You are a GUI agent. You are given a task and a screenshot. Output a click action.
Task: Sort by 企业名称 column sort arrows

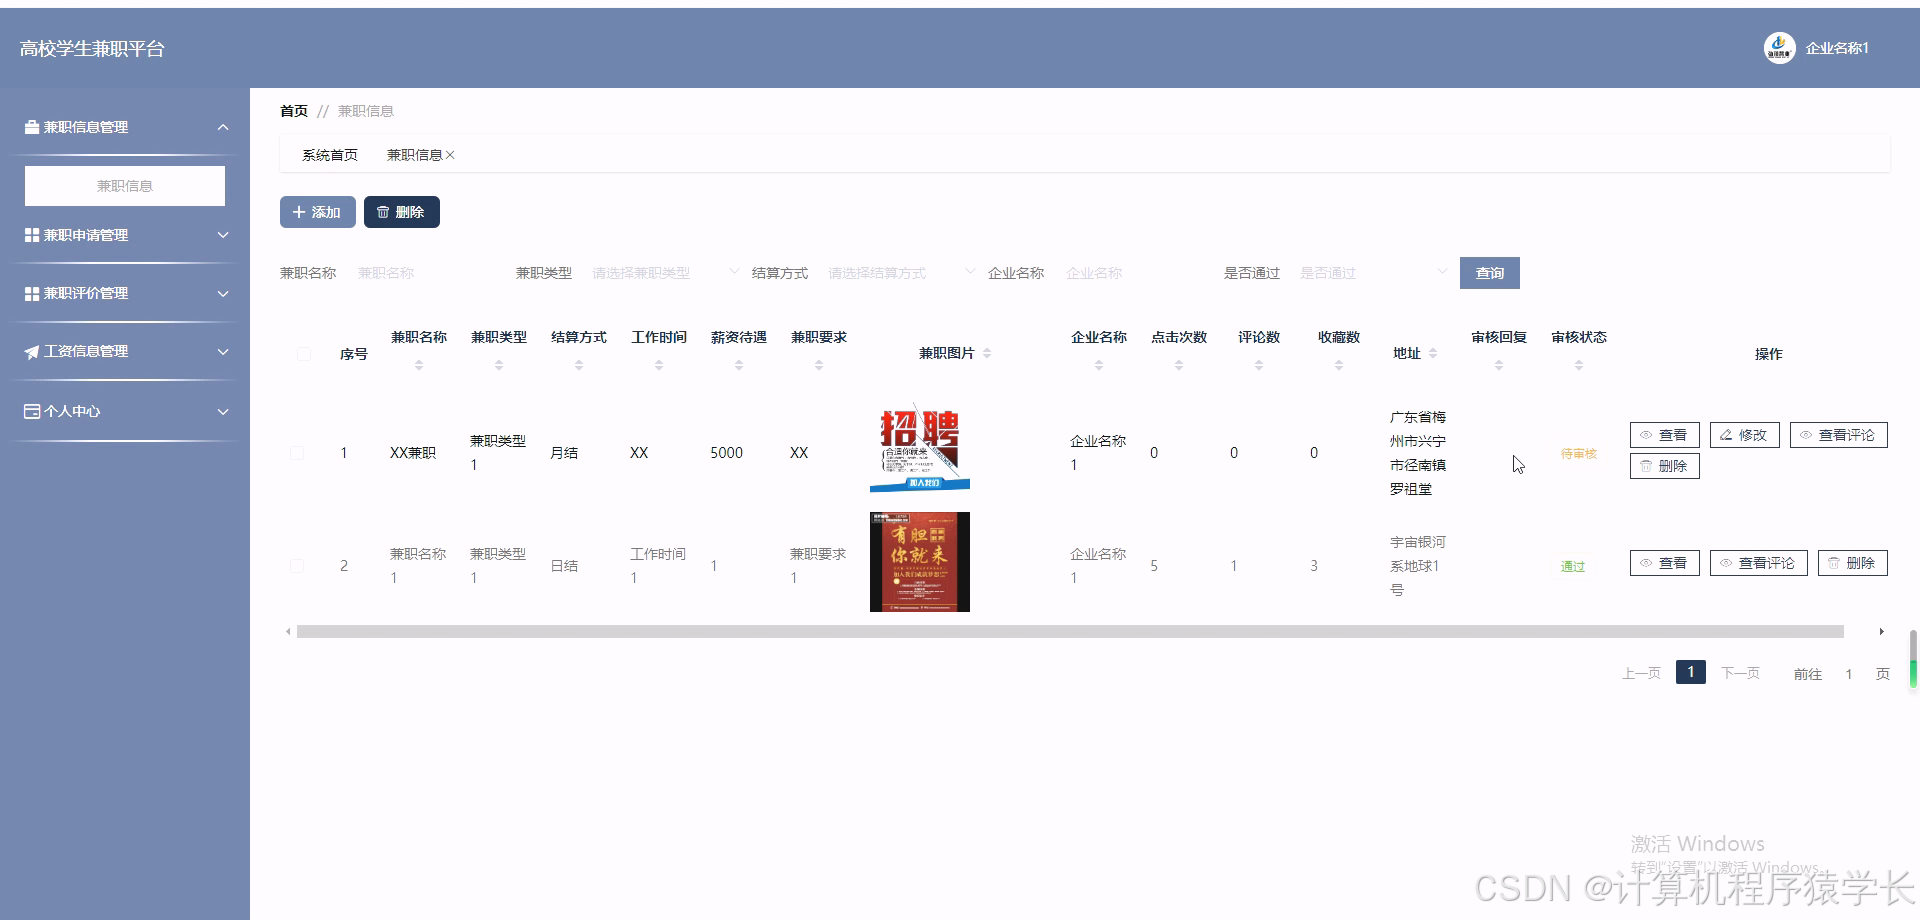point(1099,365)
